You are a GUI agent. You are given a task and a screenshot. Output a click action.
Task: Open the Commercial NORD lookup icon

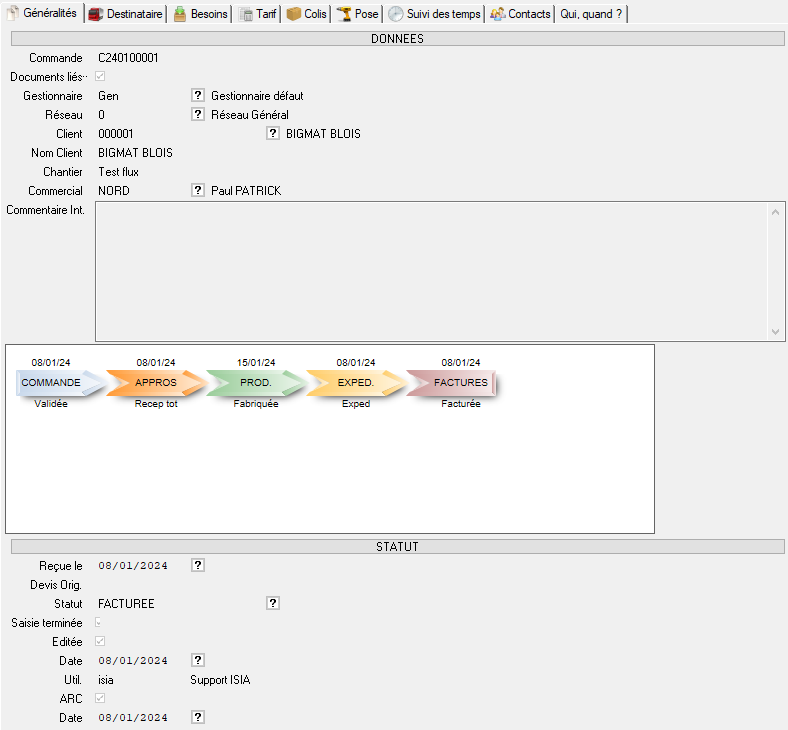[x=198, y=191]
